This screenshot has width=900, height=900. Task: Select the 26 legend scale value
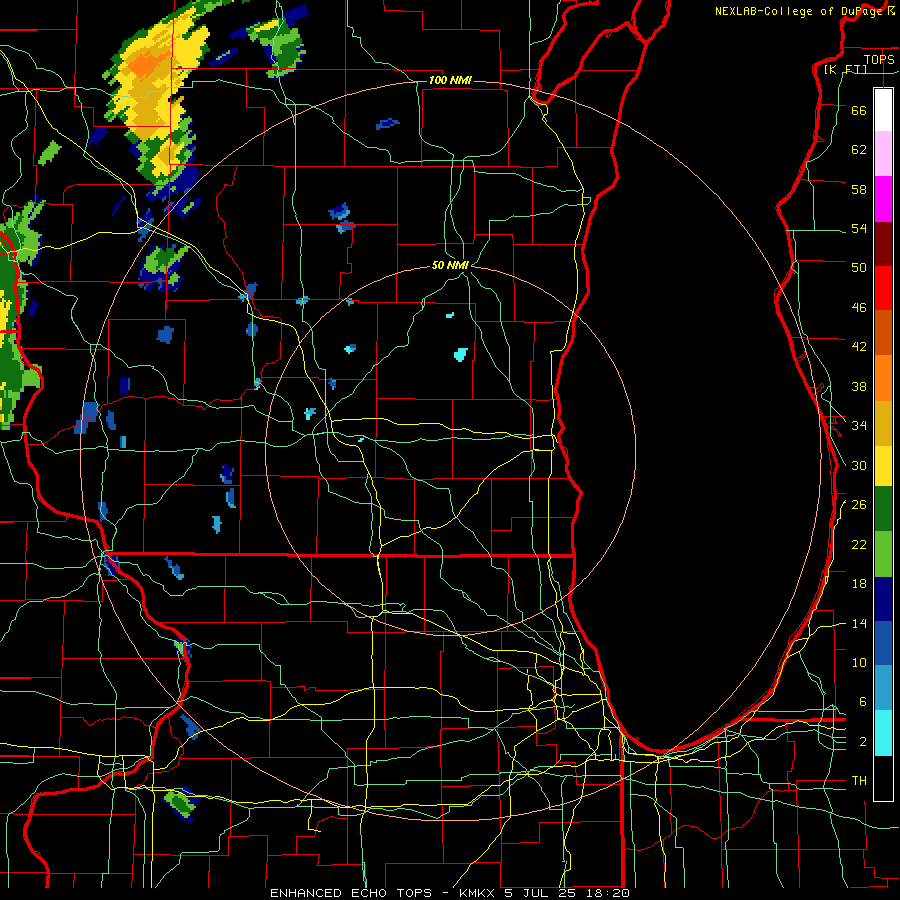859,505
